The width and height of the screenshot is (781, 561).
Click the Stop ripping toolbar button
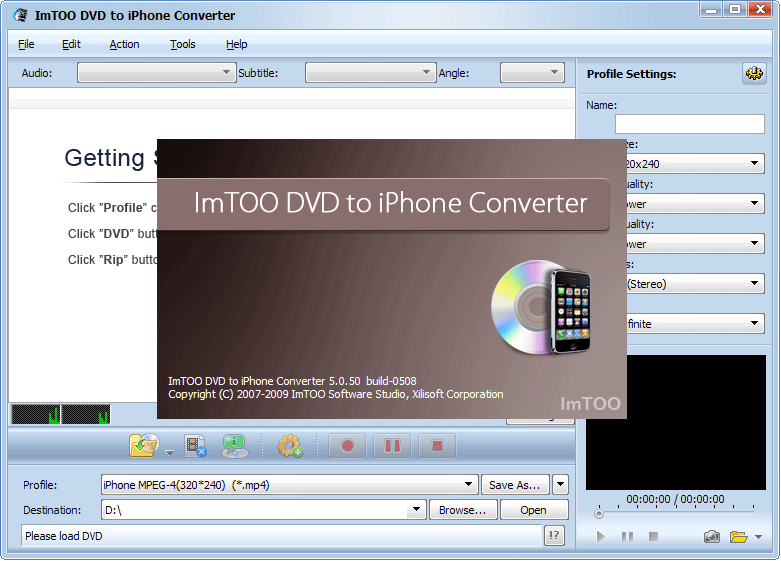click(437, 445)
